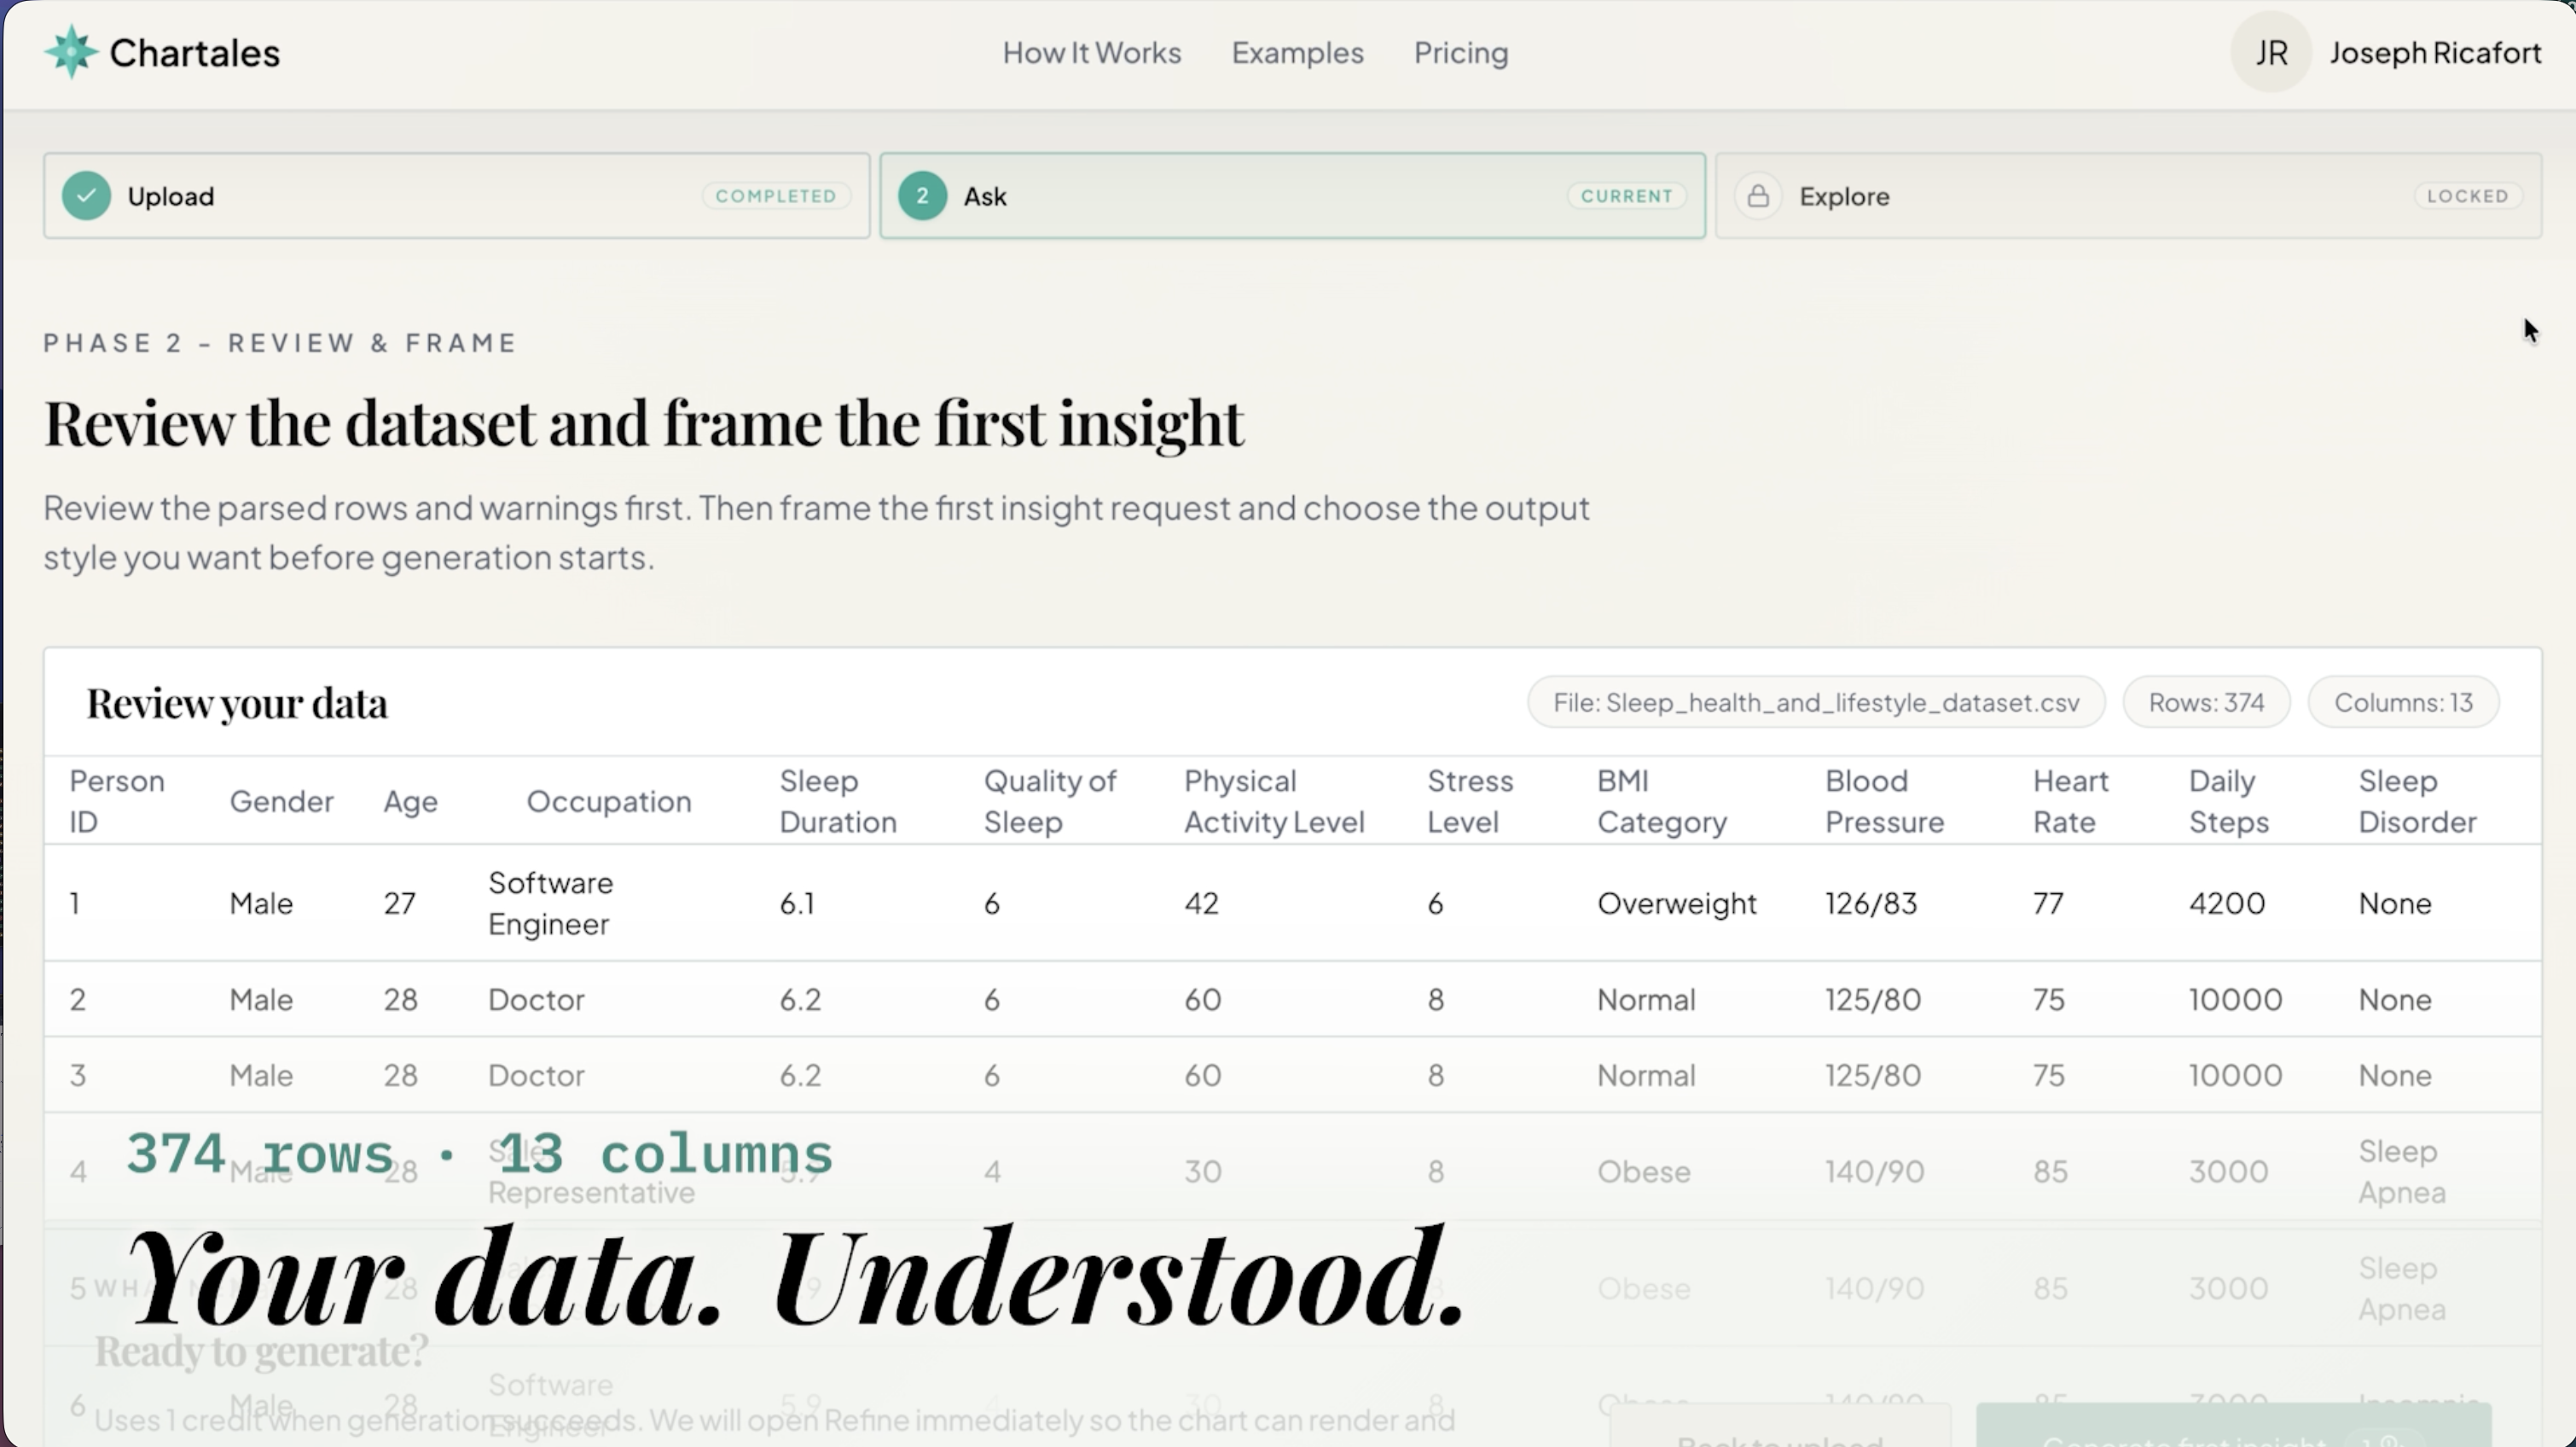Click the Rows: 374 badge

coord(2206,702)
